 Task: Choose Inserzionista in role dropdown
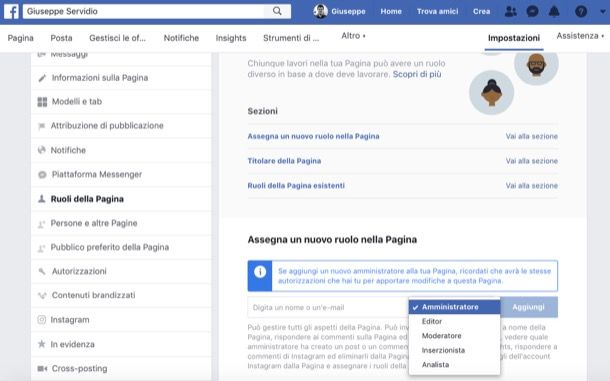coord(454,350)
